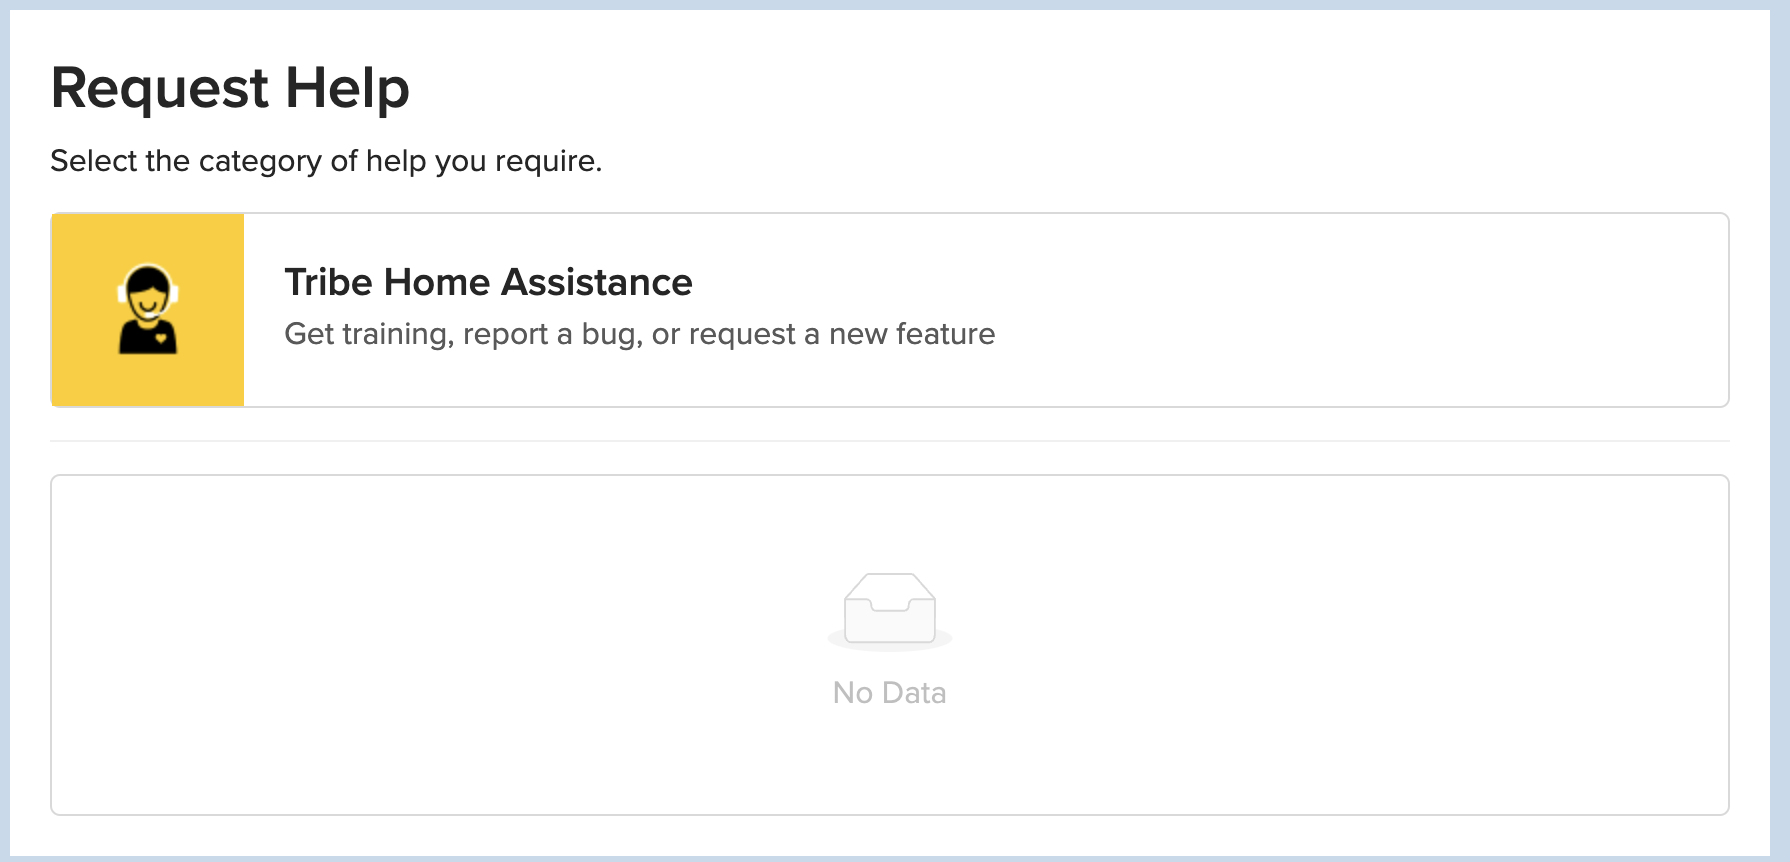Open Tribe Home Assistance category title
1790x862 pixels.
pyautogui.click(x=488, y=283)
